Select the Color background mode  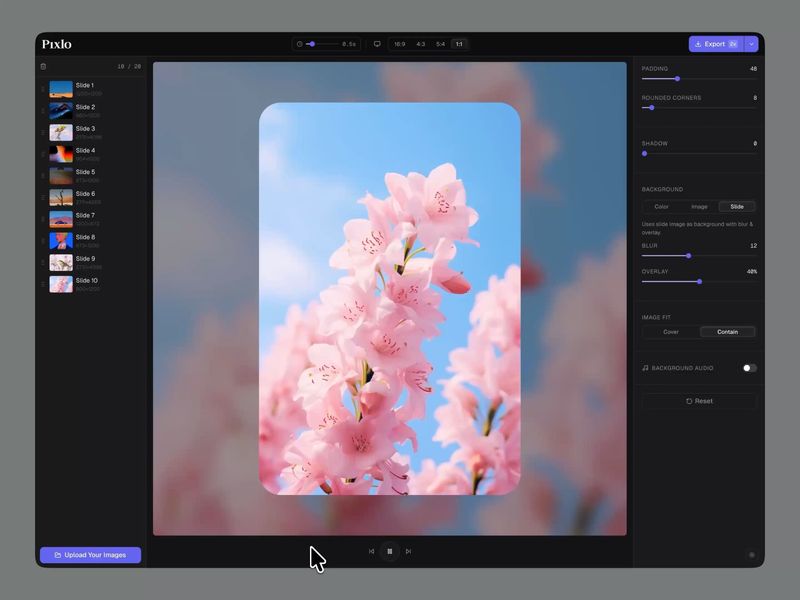coord(660,207)
